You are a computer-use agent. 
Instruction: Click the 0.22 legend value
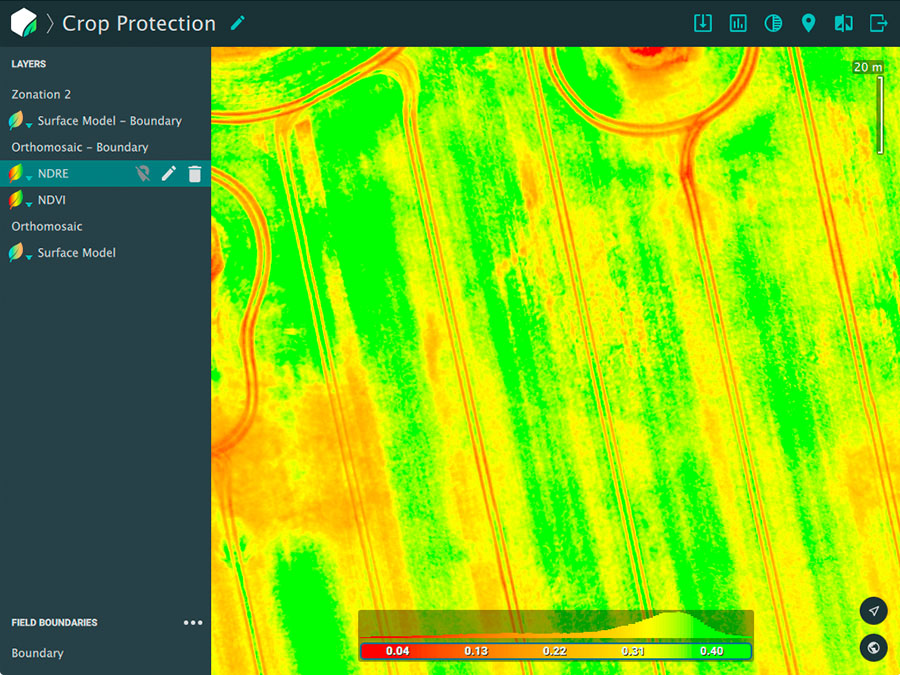point(554,651)
